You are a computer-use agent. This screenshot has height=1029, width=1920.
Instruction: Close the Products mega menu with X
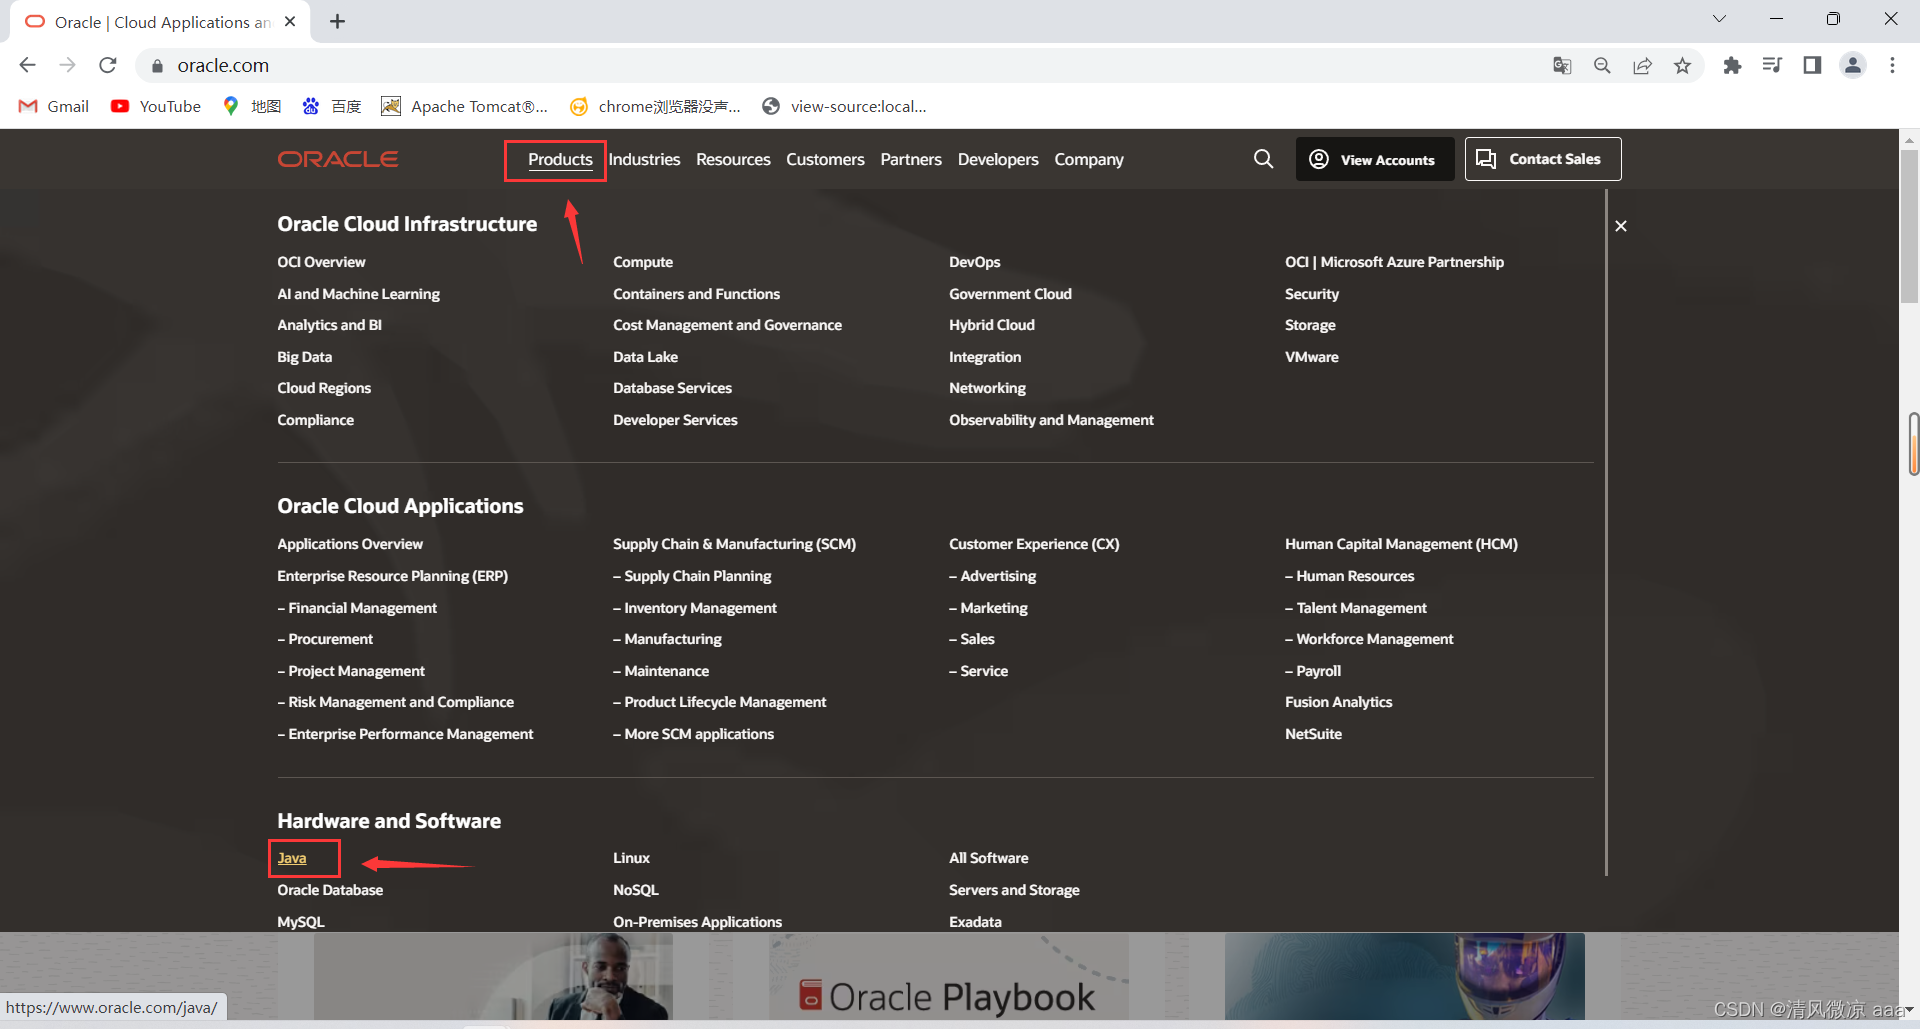coord(1621,226)
